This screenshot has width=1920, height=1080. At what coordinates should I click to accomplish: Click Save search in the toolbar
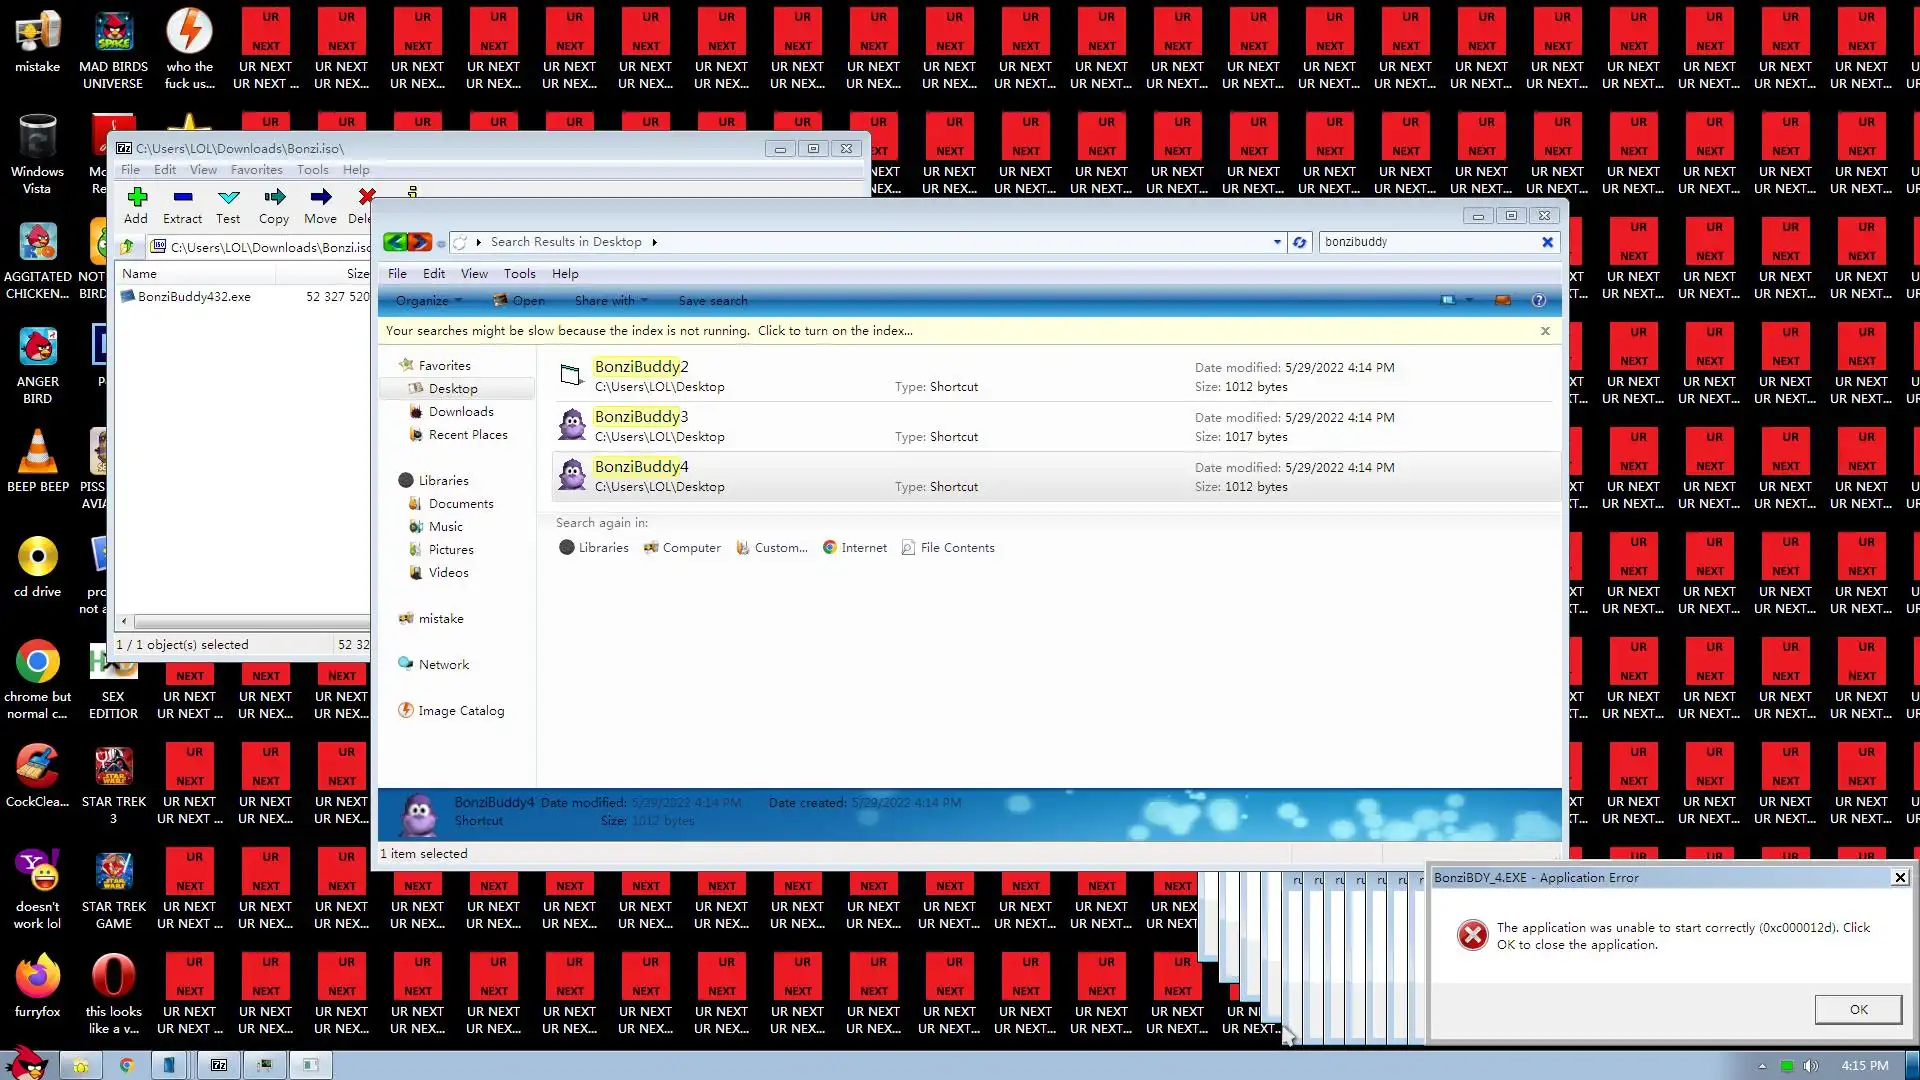(x=712, y=300)
